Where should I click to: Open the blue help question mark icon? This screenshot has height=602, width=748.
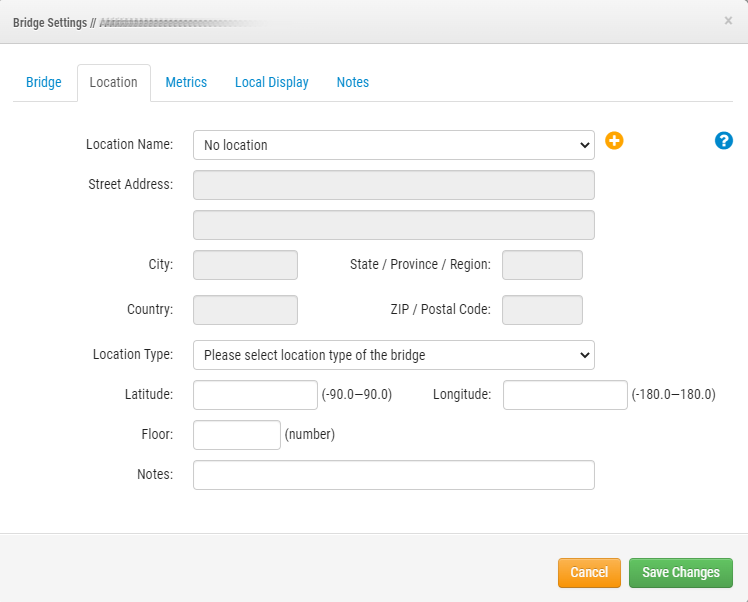click(724, 141)
